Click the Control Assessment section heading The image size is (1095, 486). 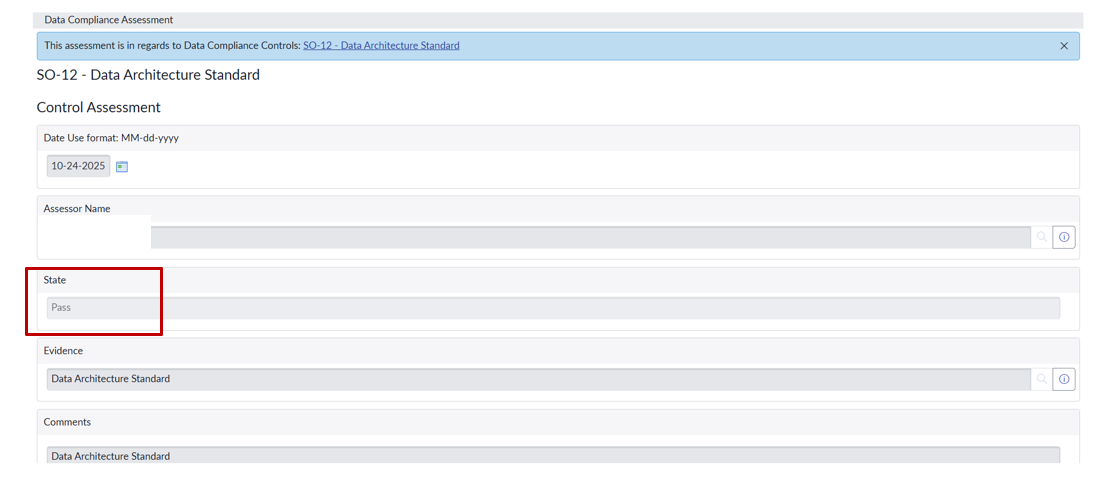[x=99, y=107]
